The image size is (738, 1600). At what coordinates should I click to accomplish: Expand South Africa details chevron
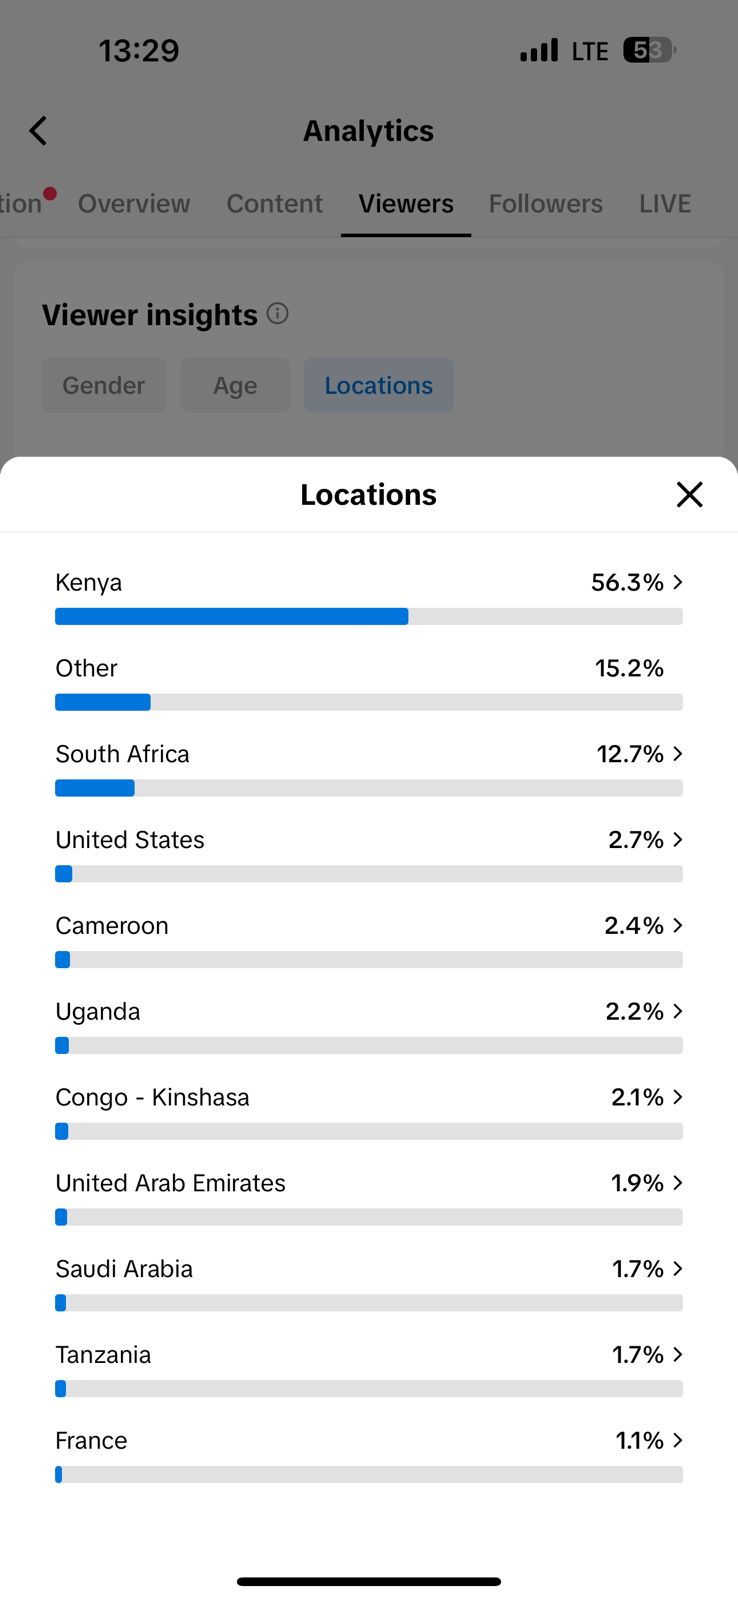678,754
